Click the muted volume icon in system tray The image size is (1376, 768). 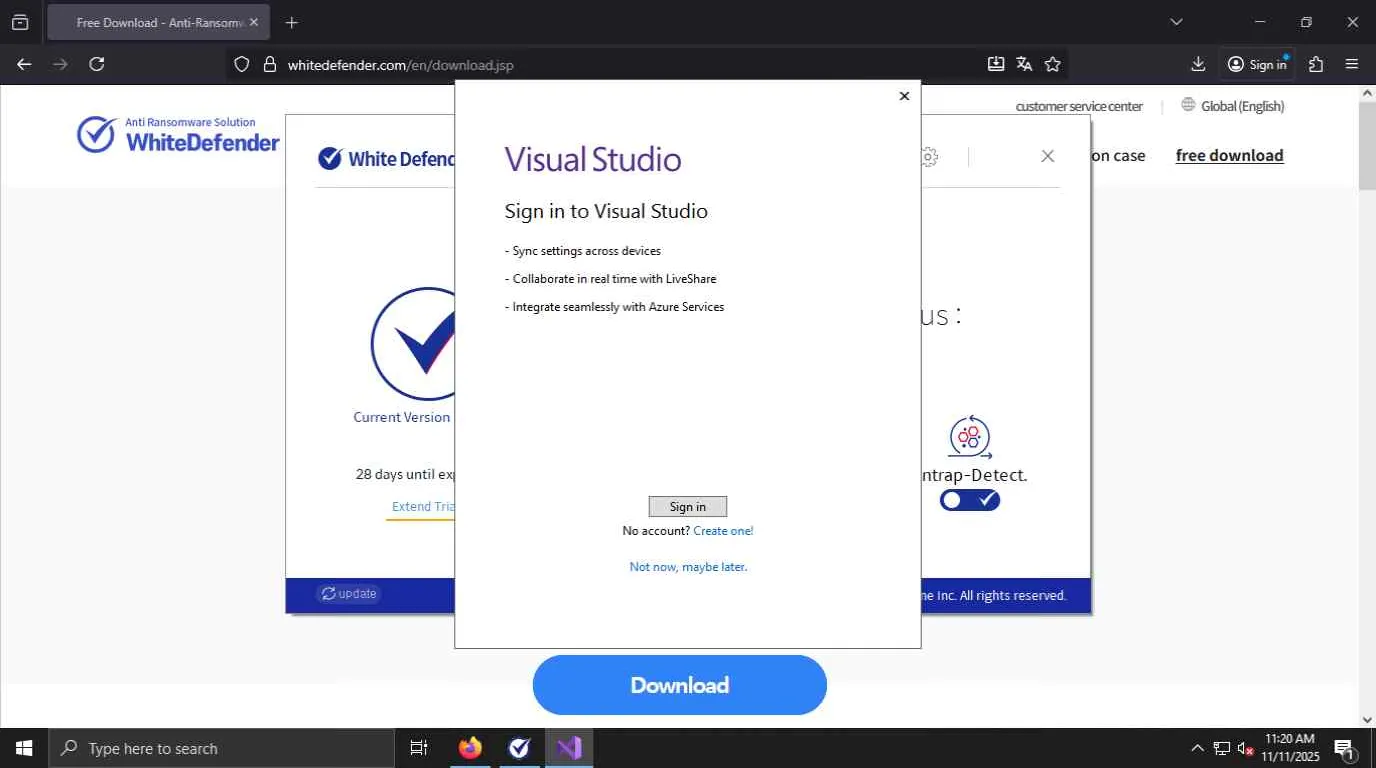(1246, 748)
